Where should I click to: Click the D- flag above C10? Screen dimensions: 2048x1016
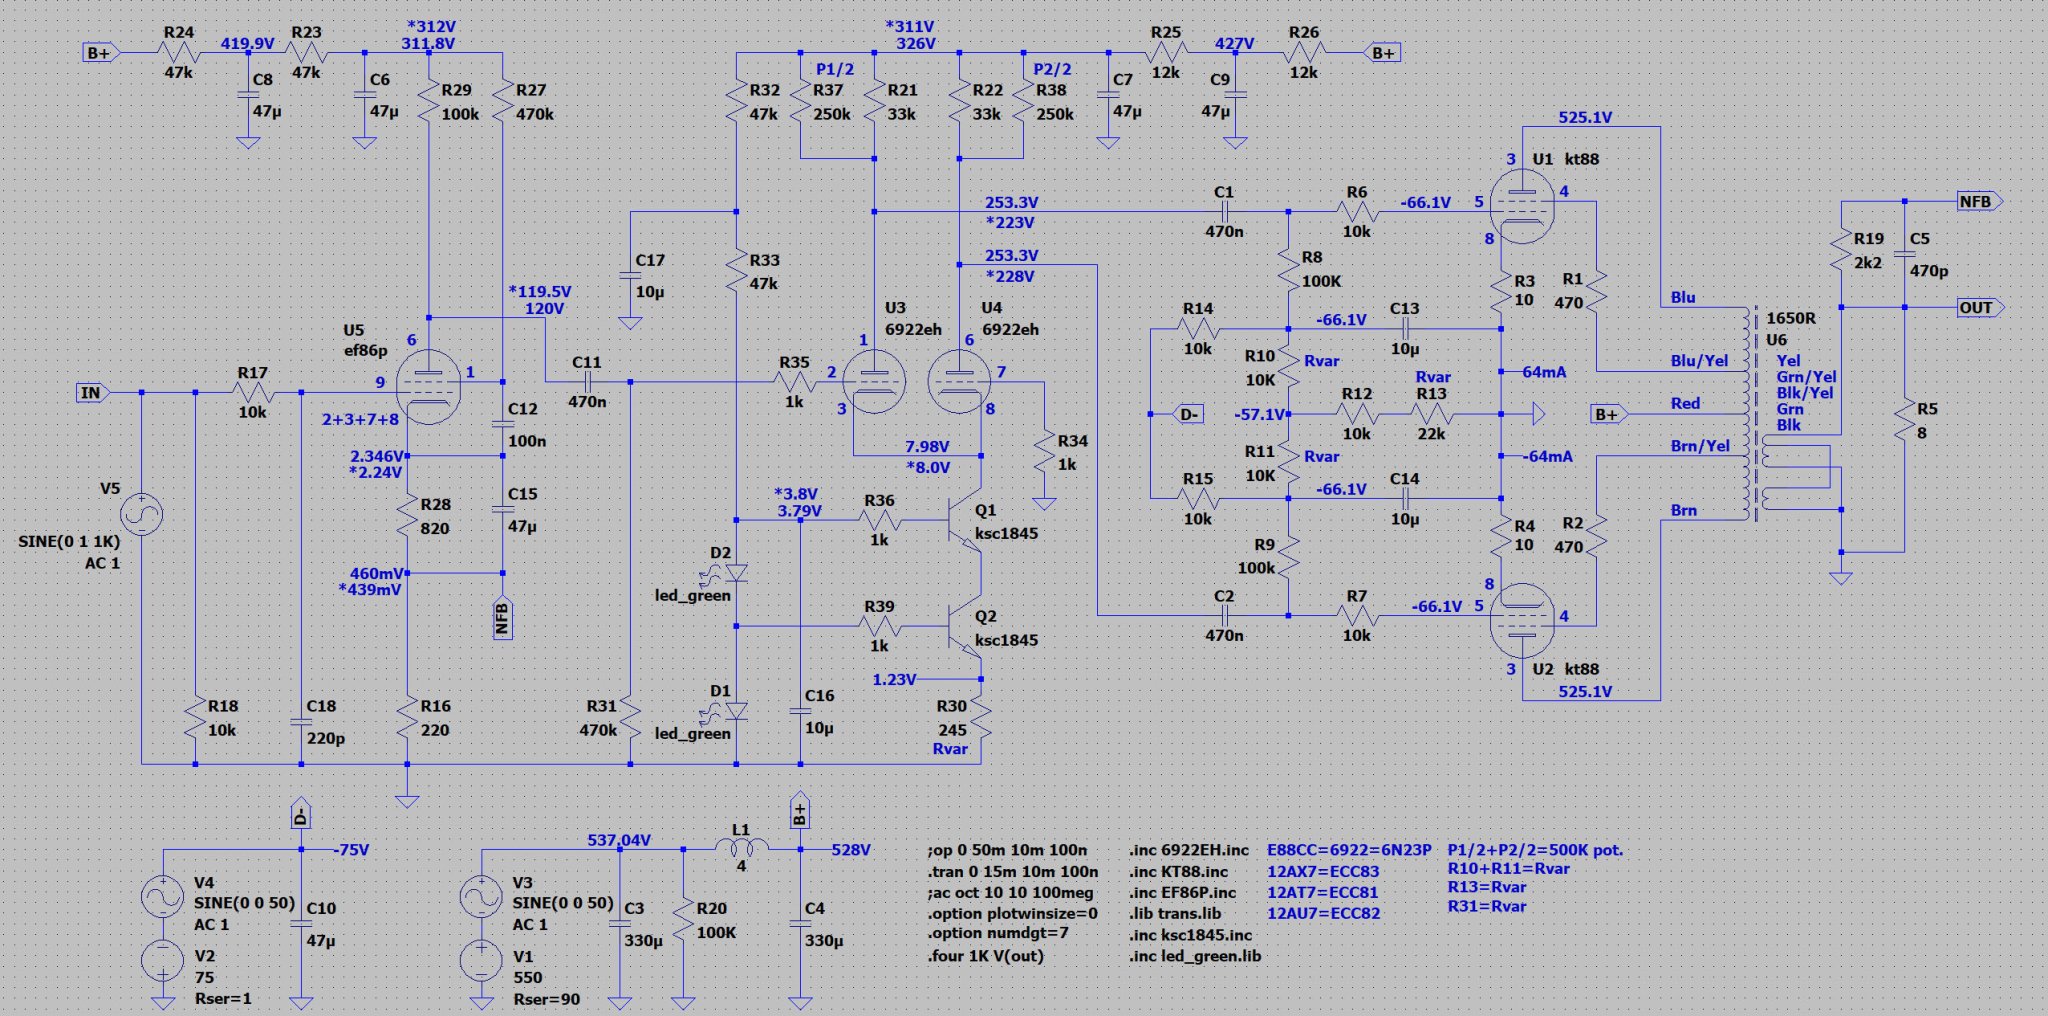(x=301, y=814)
